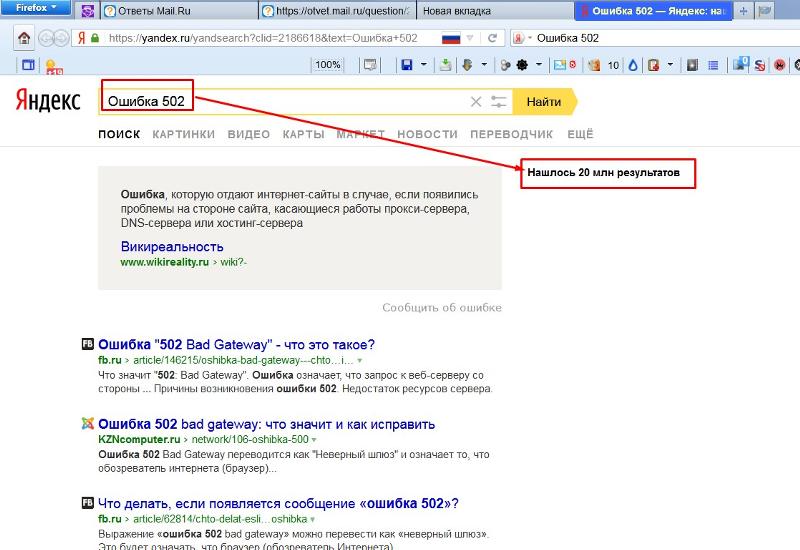Switch to the otvet.mail.ru/question tab
The width and height of the screenshot is (800, 550).
click(338, 11)
